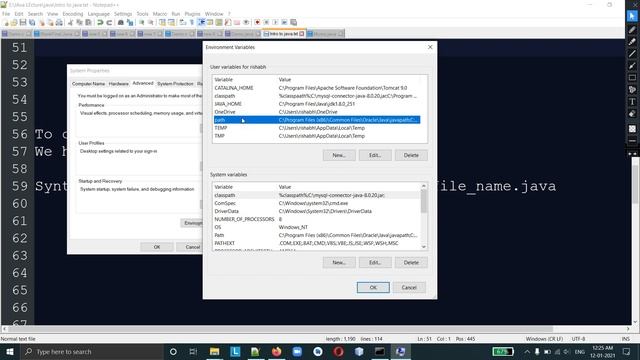Click the Notepad++ find (binoculars) icon

pyautogui.click(x=121, y=22)
